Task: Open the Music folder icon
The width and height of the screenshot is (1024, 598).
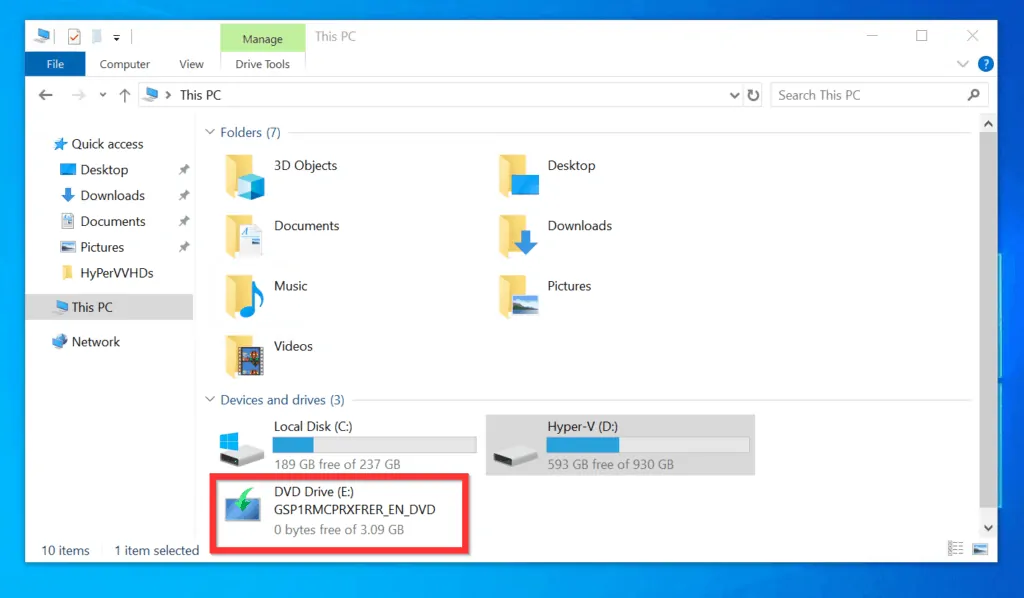Action: [x=244, y=297]
